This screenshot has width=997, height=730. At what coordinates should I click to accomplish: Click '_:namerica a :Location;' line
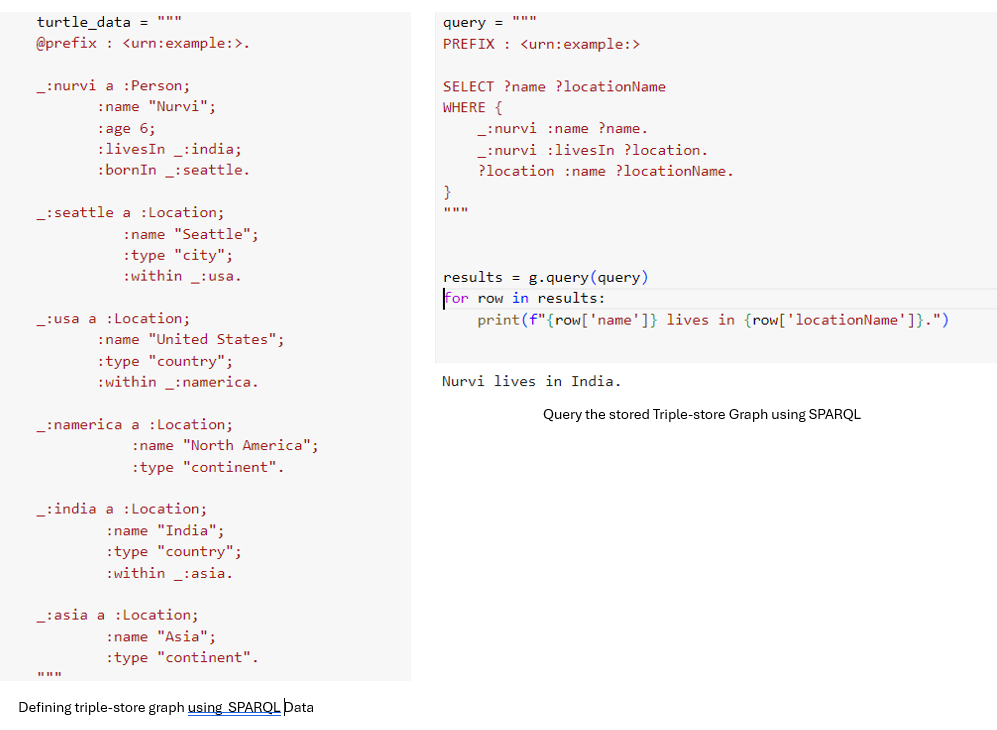[x=135, y=425]
